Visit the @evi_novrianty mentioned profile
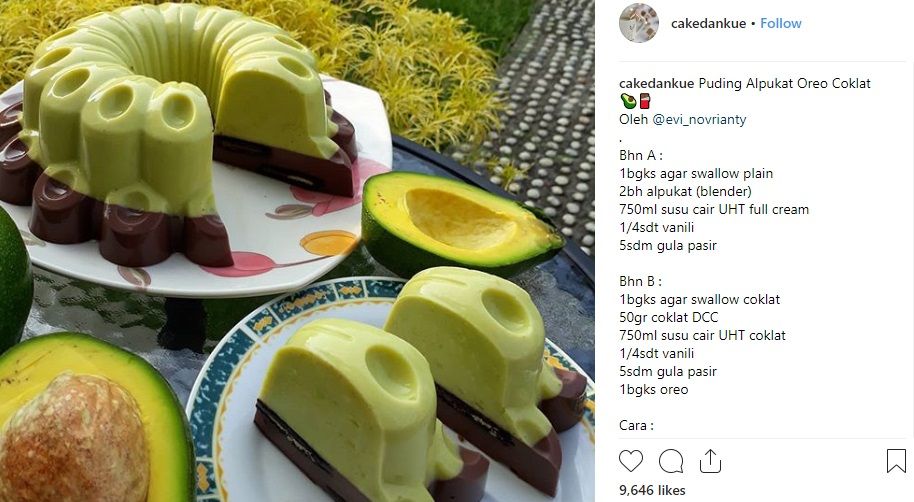Viewport: 914px width, 502px height. (x=699, y=120)
